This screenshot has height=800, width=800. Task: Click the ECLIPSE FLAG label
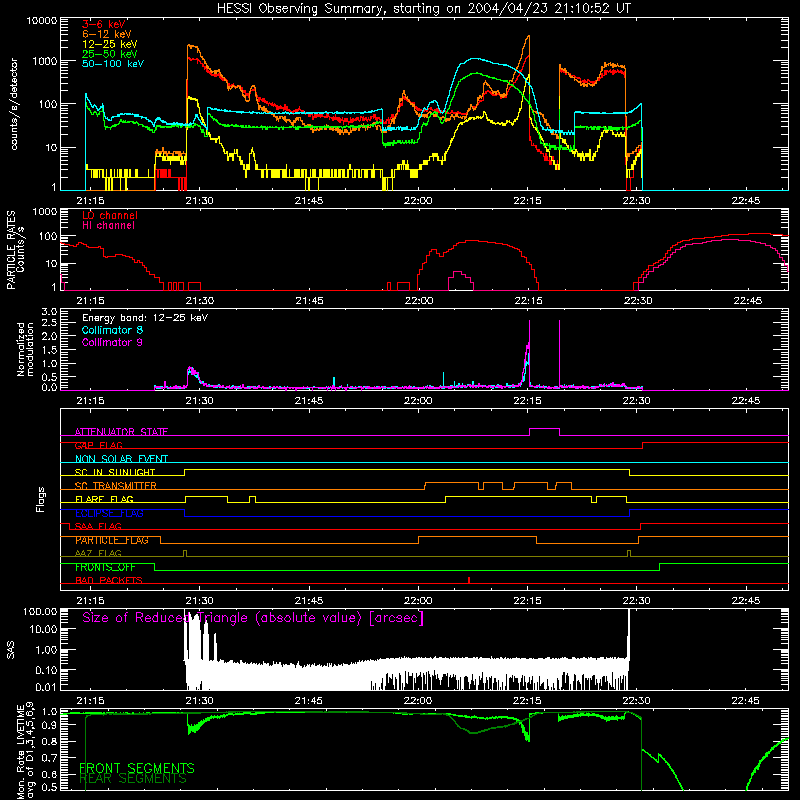click(x=109, y=513)
